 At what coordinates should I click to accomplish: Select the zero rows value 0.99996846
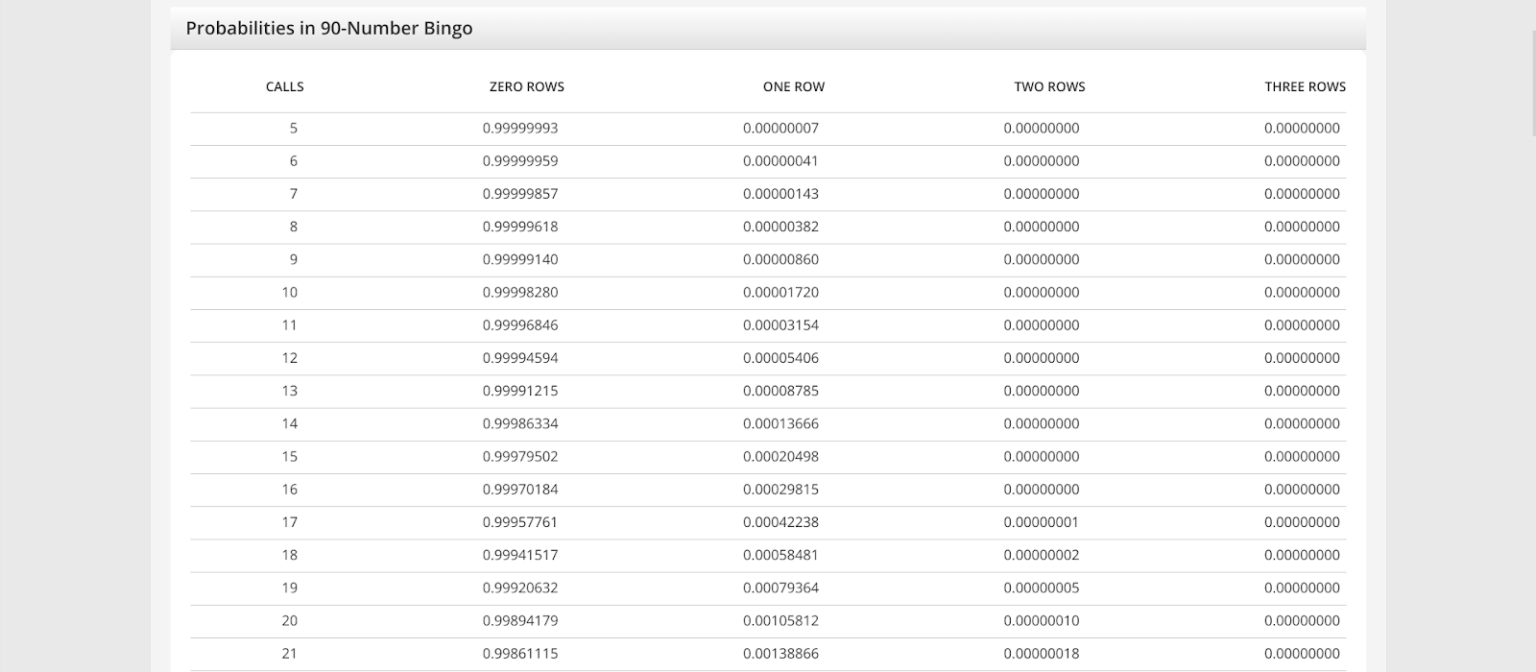pos(520,325)
